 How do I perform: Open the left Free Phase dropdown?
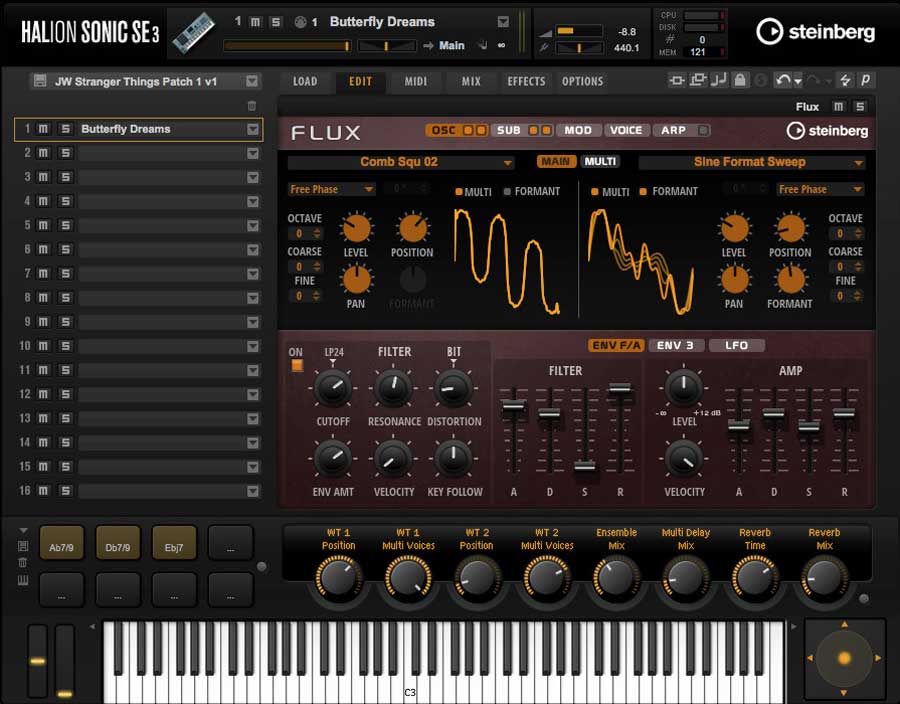pyautogui.click(x=368, y=189)
